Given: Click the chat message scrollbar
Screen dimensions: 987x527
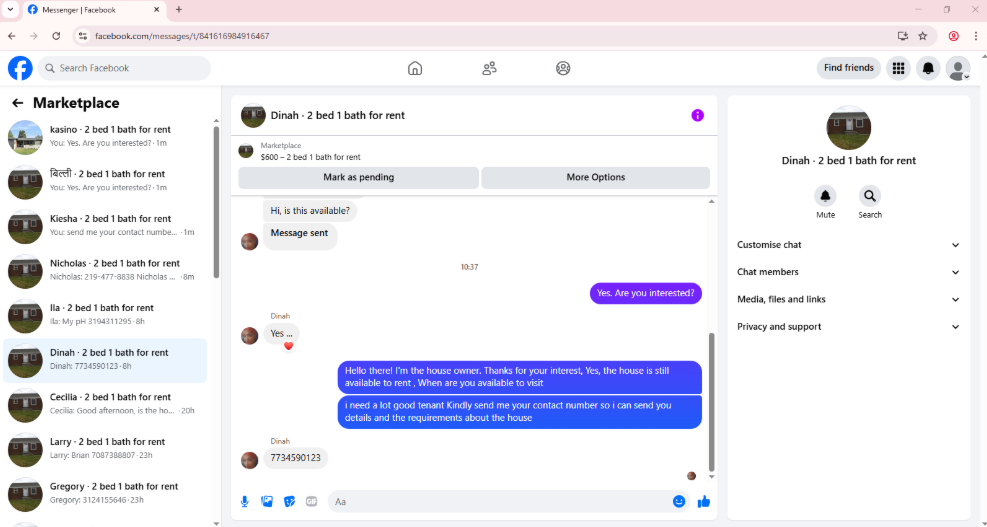Looking at the screenshot, I should coord(712,403).
